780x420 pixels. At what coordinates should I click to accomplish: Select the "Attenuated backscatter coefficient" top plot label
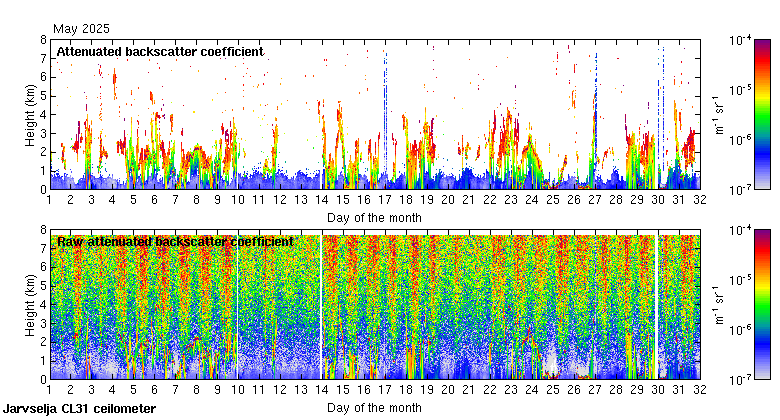(160, 52)
